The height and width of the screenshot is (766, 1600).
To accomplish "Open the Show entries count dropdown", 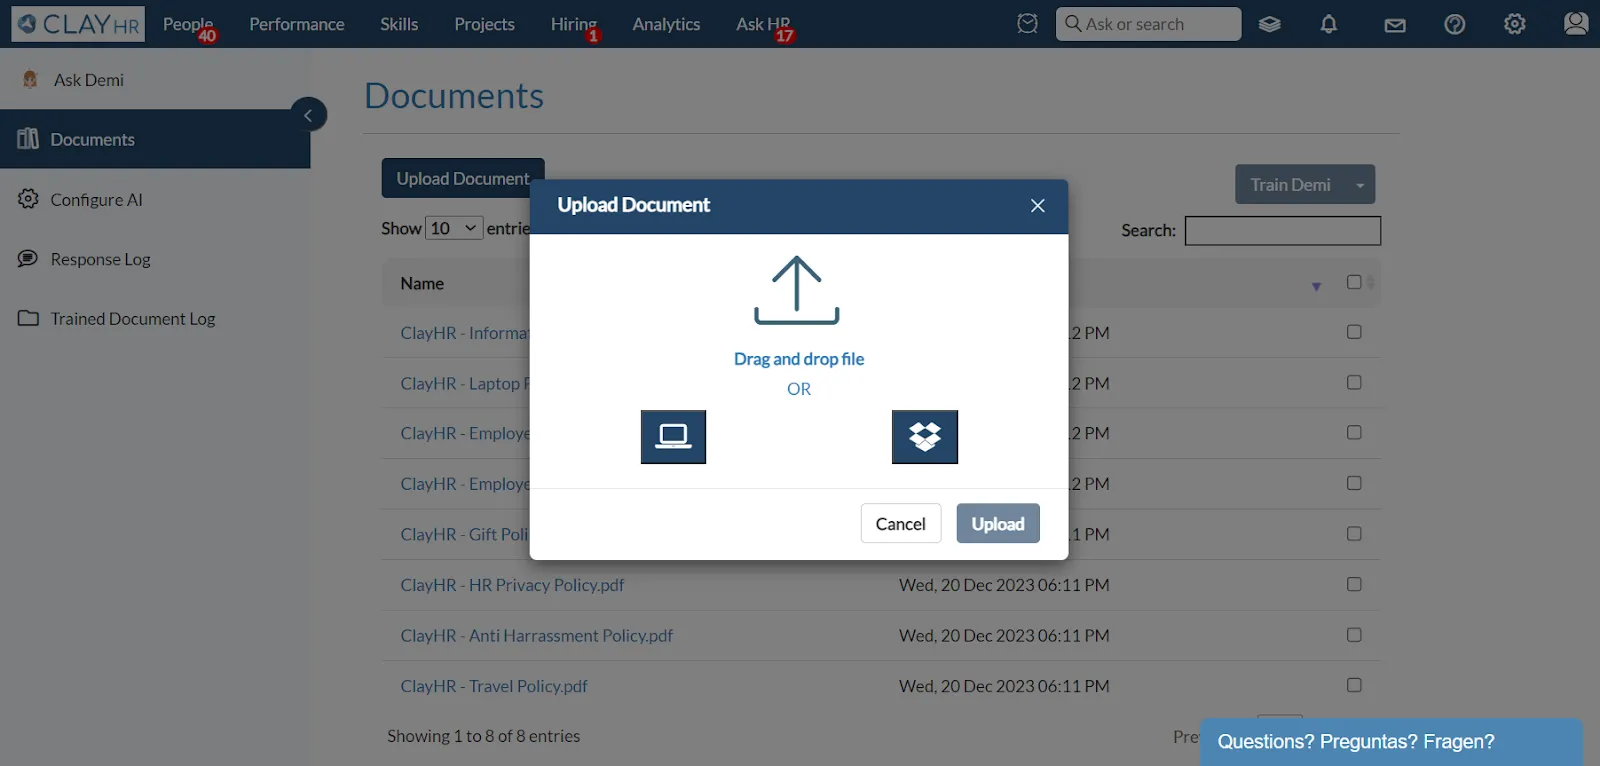I will coord(454,228).
